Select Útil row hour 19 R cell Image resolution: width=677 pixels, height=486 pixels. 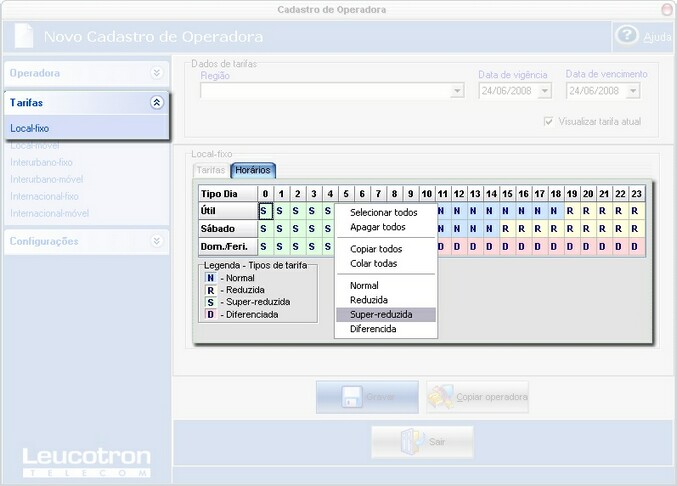[572, 211]
